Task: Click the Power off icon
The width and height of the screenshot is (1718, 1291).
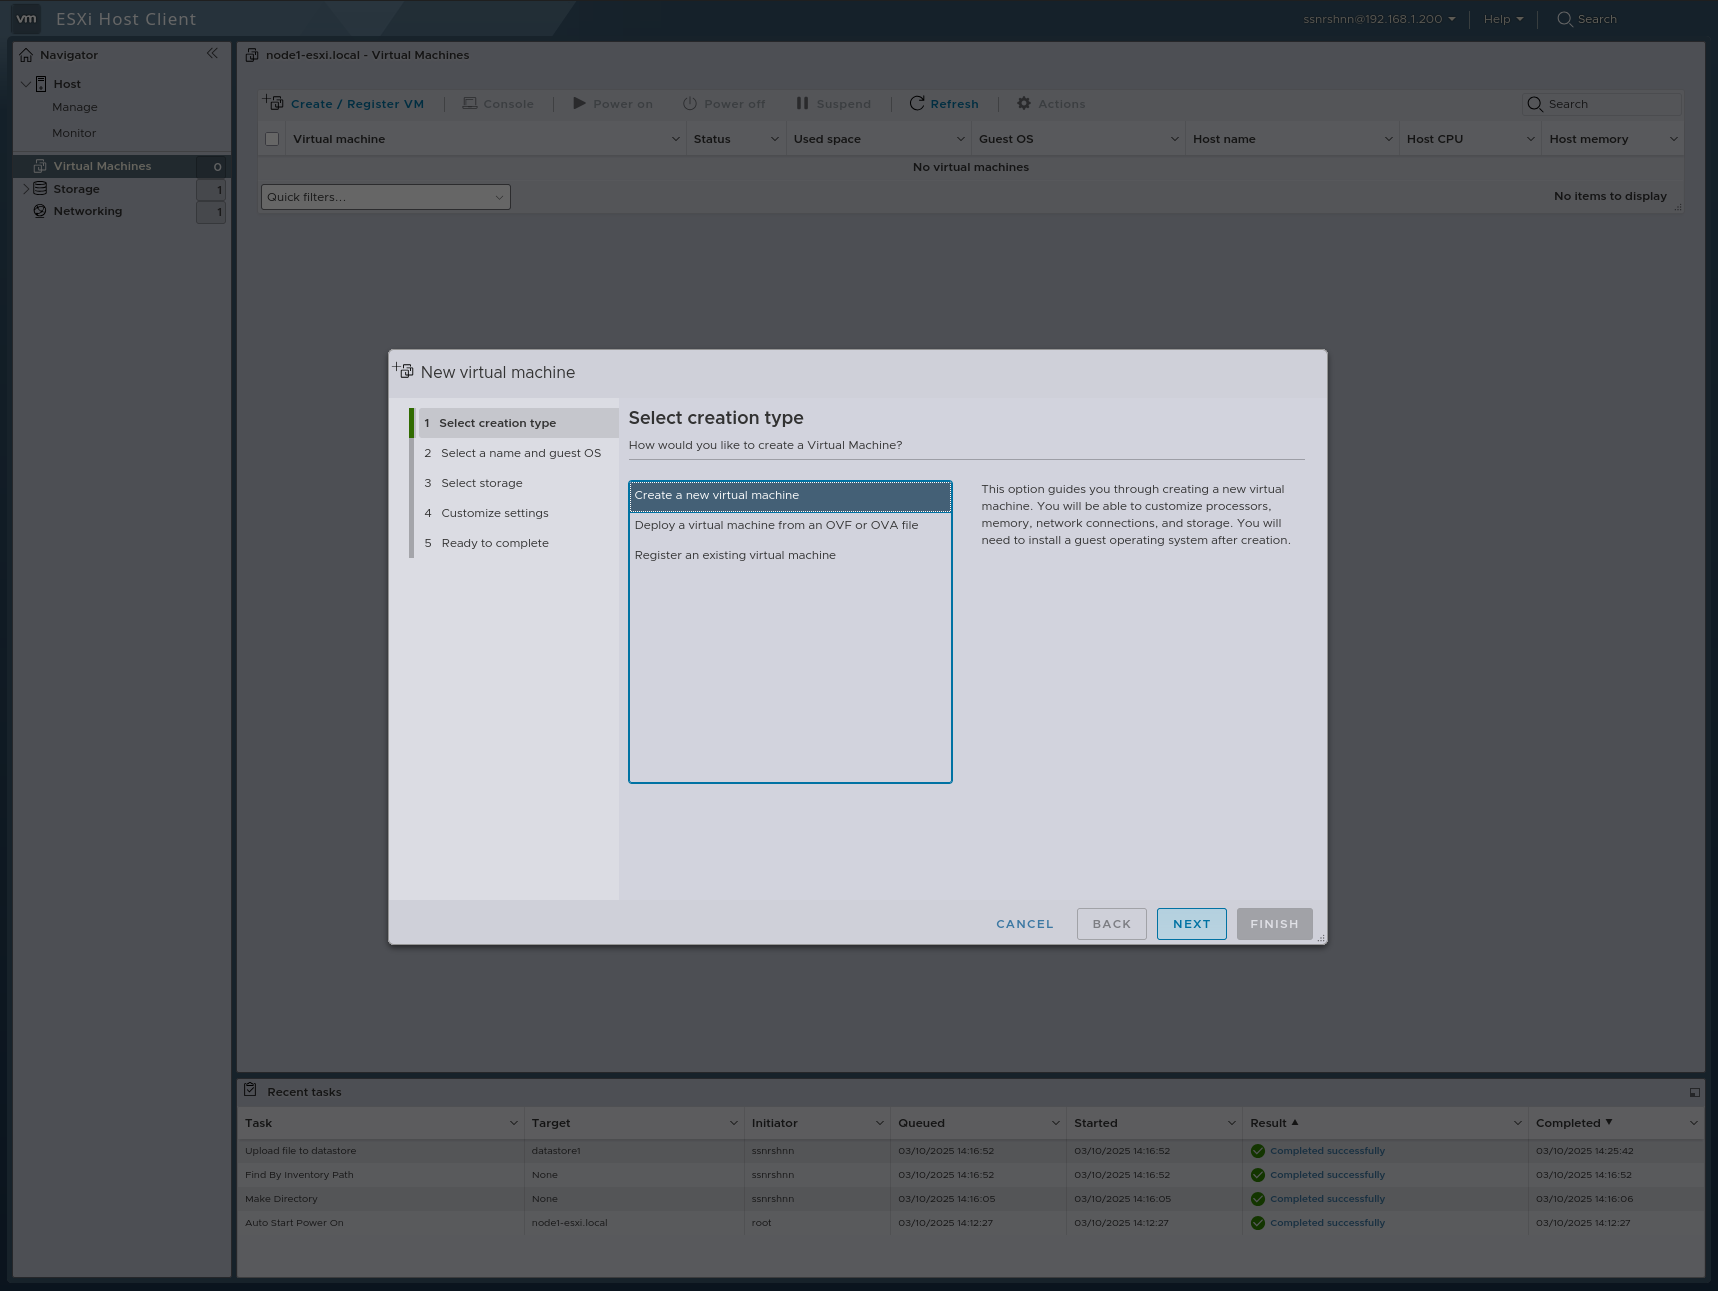Action: point(689,103)
